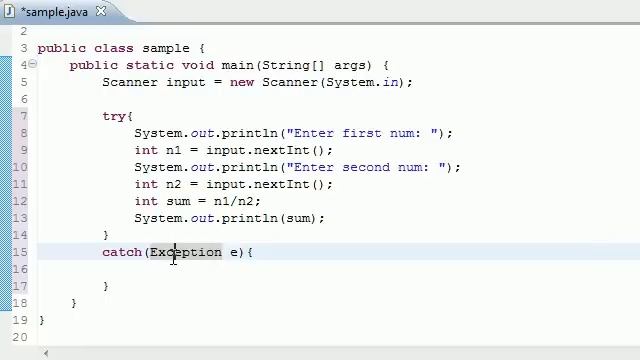
Task: Click 'int n2 = input.nextInt();' line
Action: (234, 184)
